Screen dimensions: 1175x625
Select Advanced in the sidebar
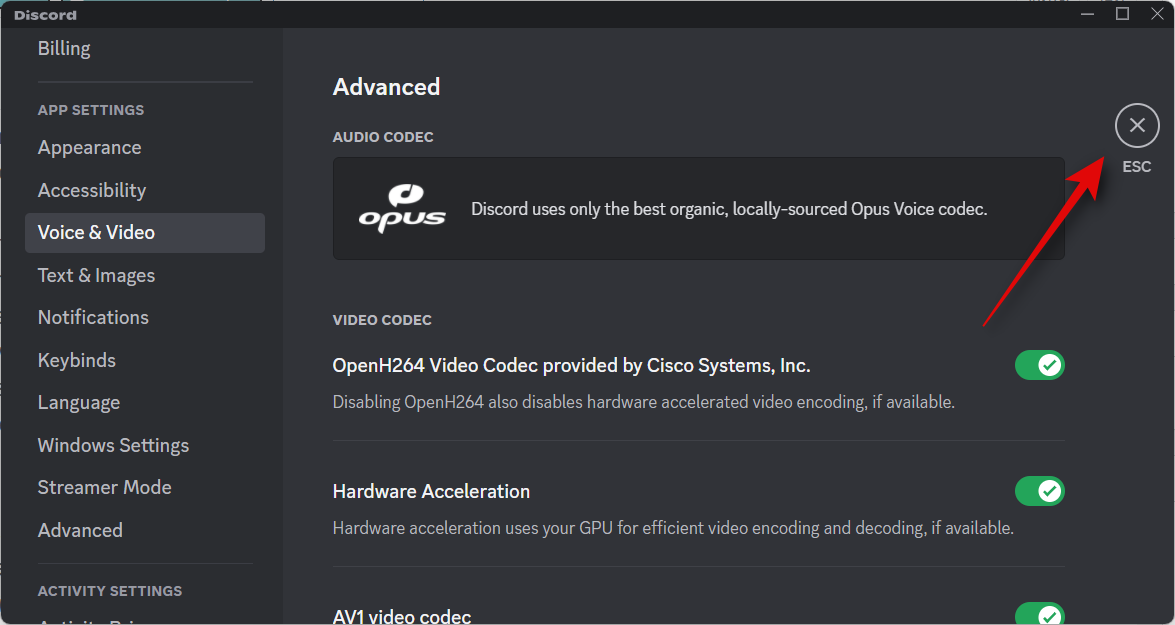click(x=80, y=530)
